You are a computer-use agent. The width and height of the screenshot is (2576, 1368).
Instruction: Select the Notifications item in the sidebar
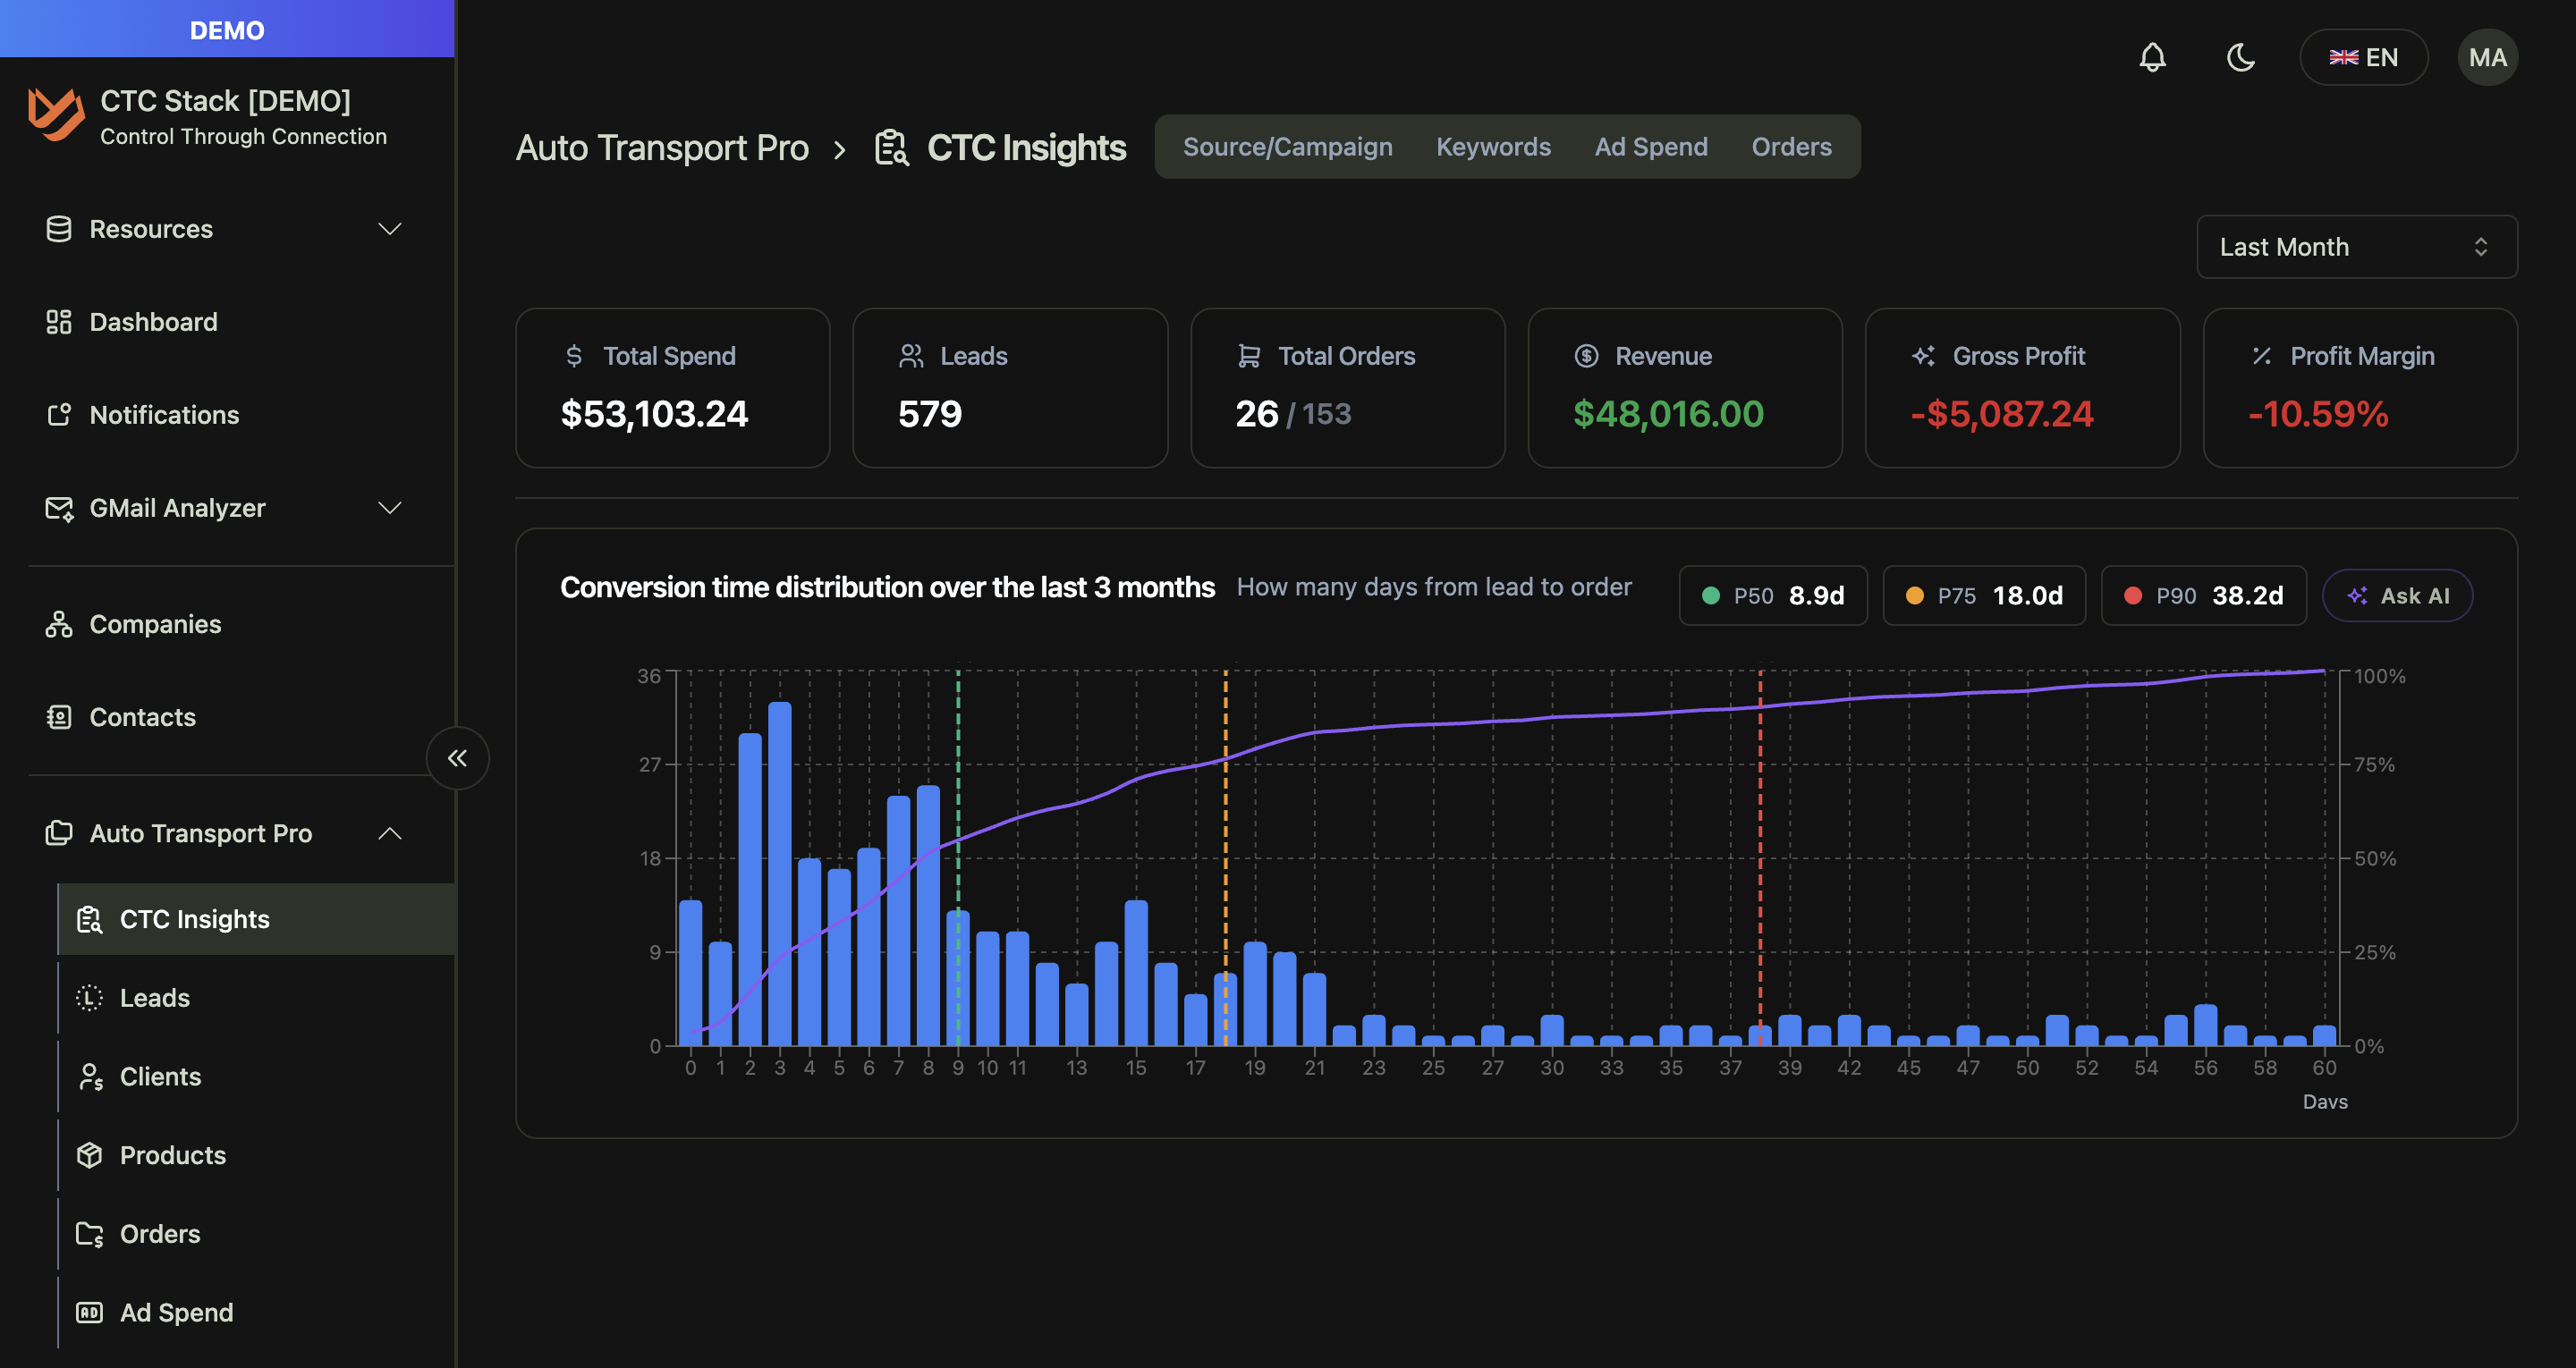pyautogui.click(x=163, y=414)
